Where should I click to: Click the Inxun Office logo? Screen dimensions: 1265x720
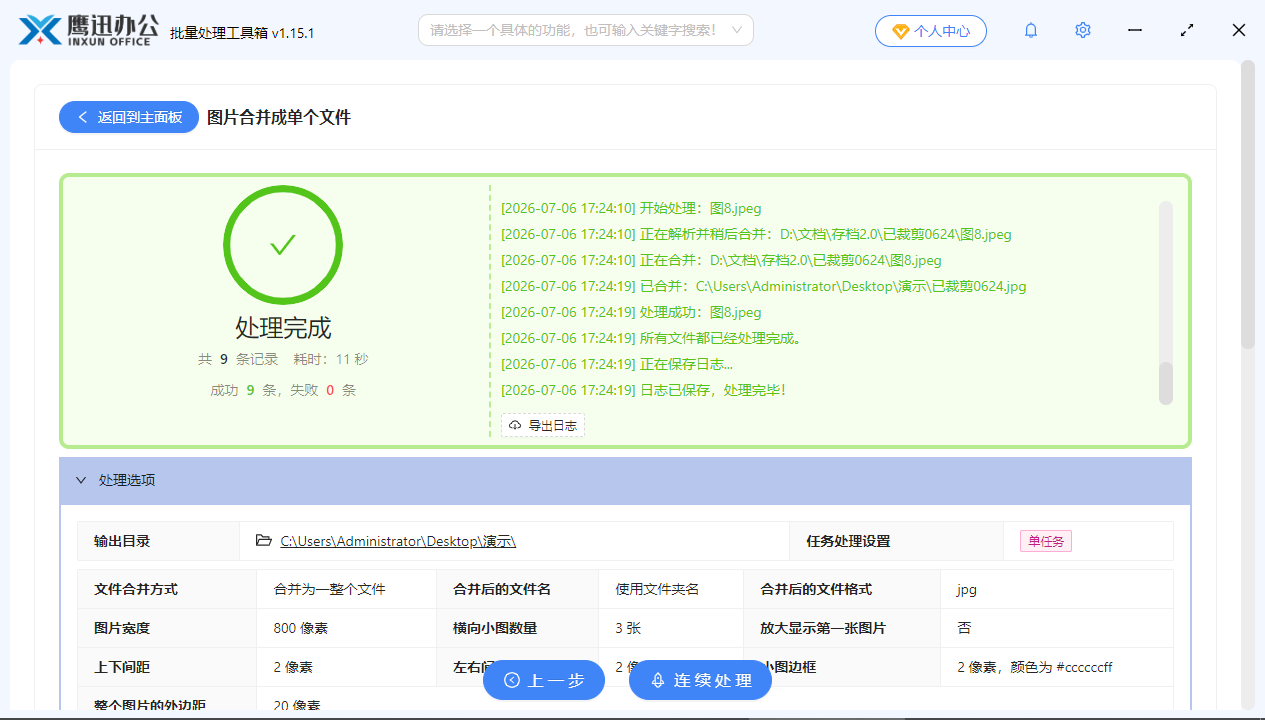click(88, 30)
